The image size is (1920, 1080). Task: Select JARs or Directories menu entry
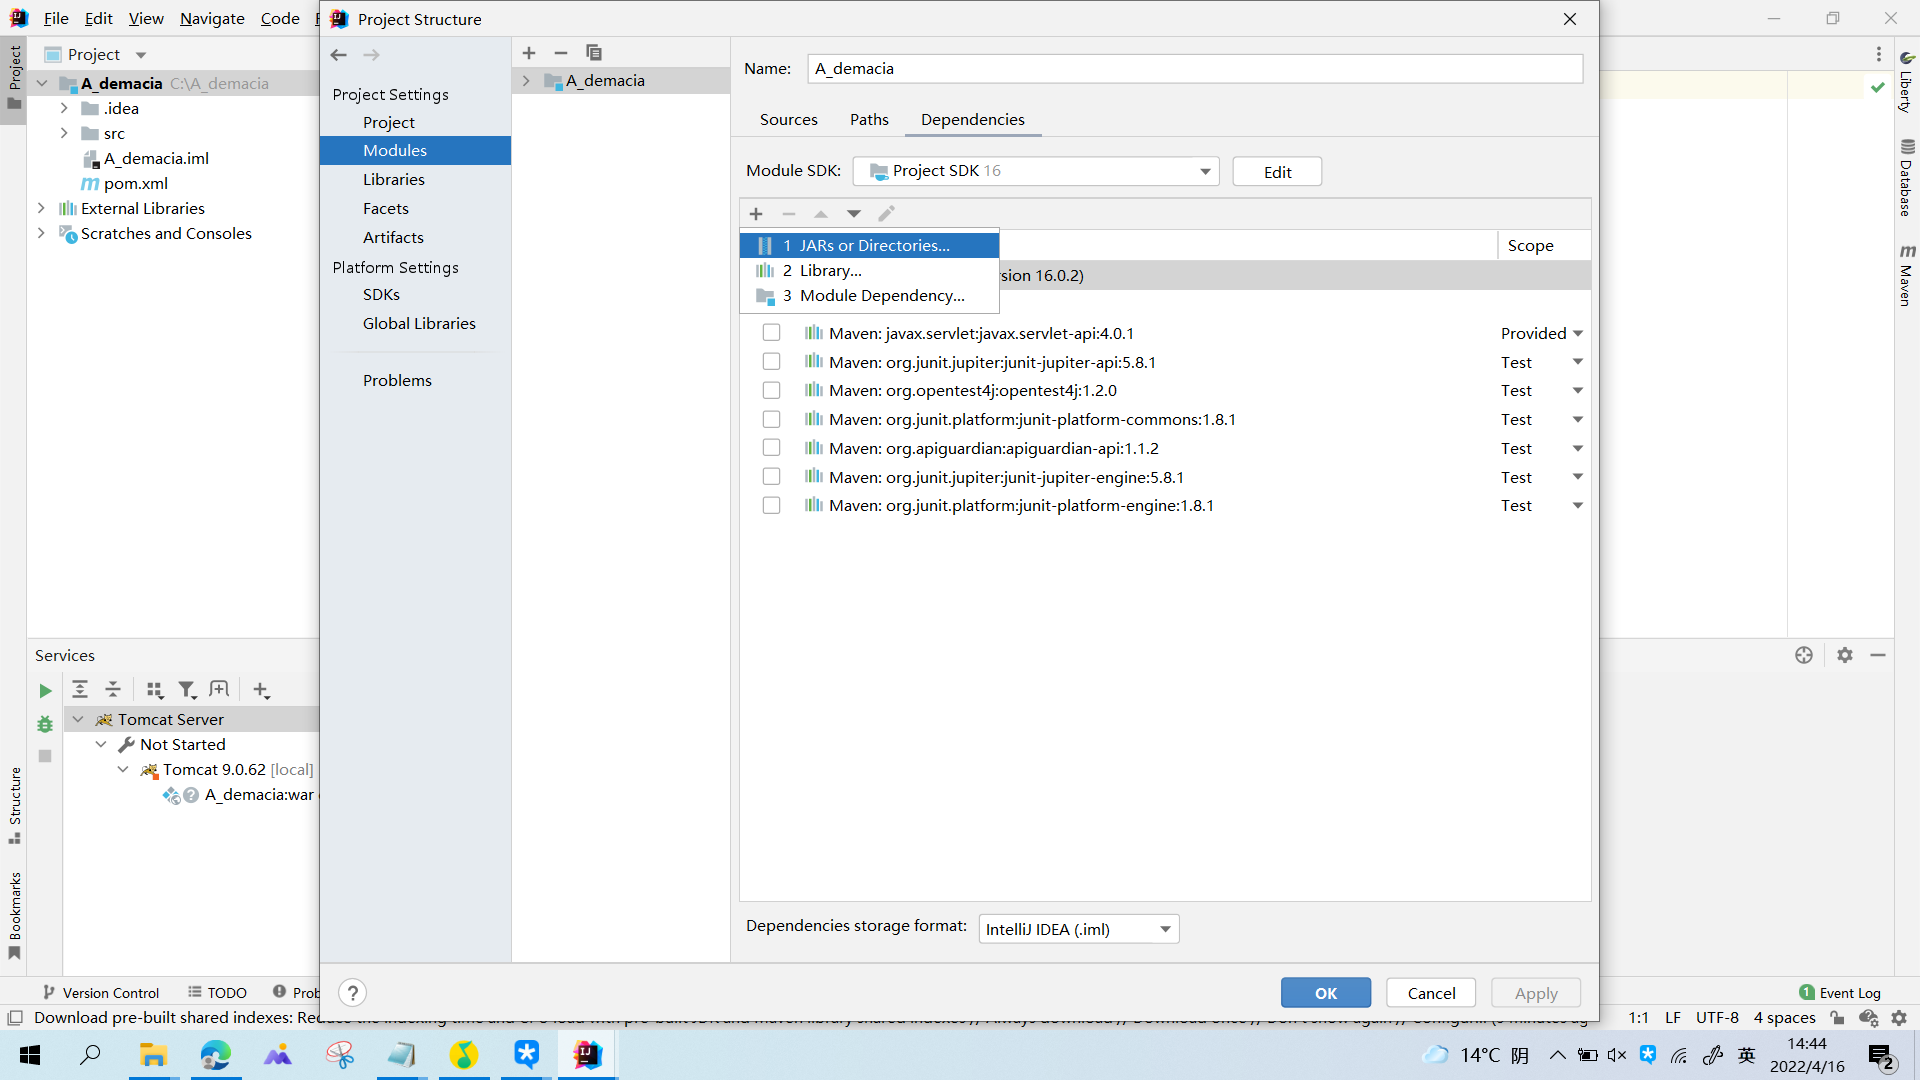point(869,245)
